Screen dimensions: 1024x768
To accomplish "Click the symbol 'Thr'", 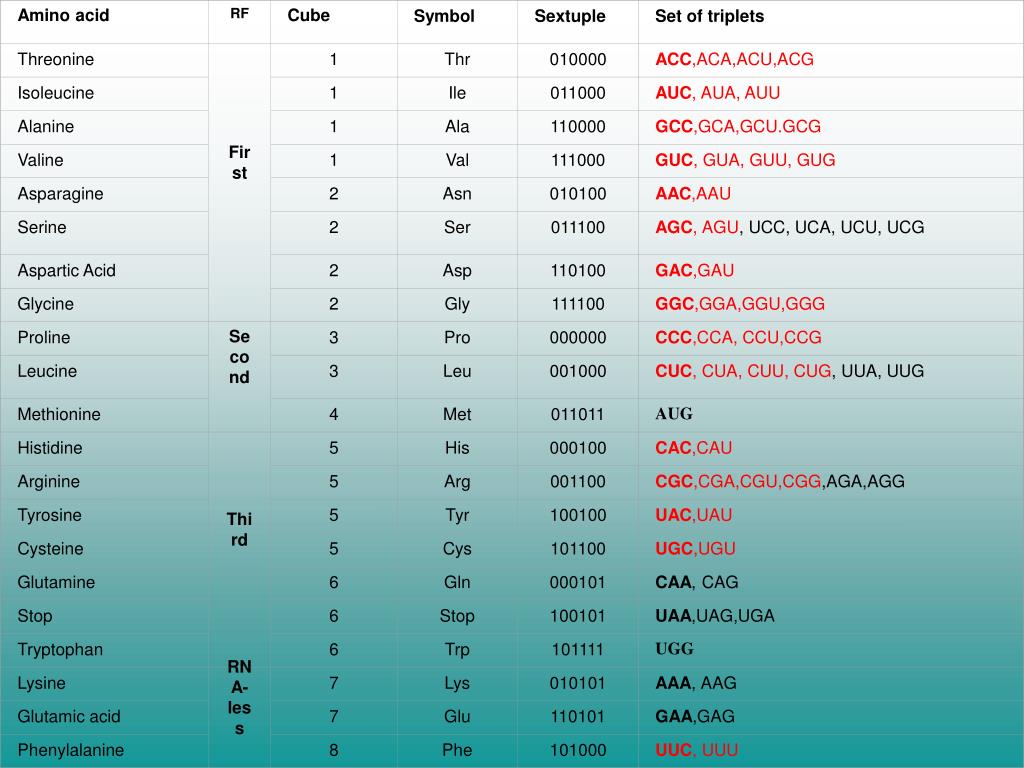I will tap(457, 59).
